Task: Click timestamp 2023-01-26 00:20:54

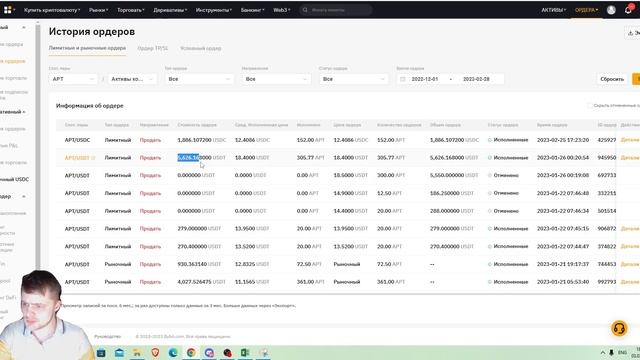Action: [x=563, y=158]
